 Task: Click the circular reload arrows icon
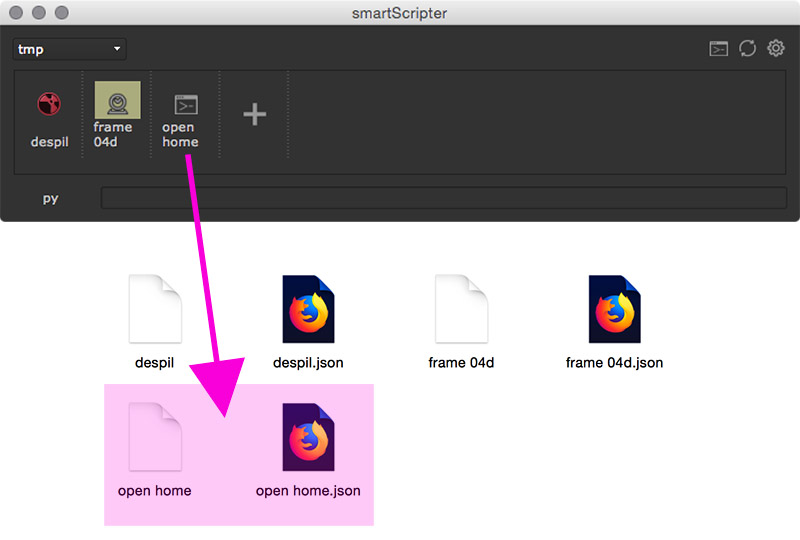coord(747,49)
